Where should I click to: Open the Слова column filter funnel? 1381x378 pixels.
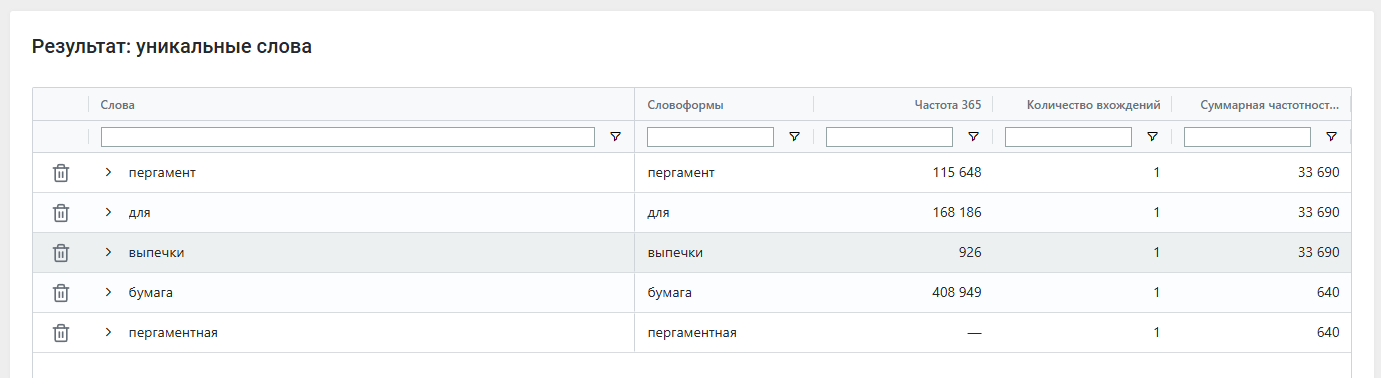(x=615, y=137)
